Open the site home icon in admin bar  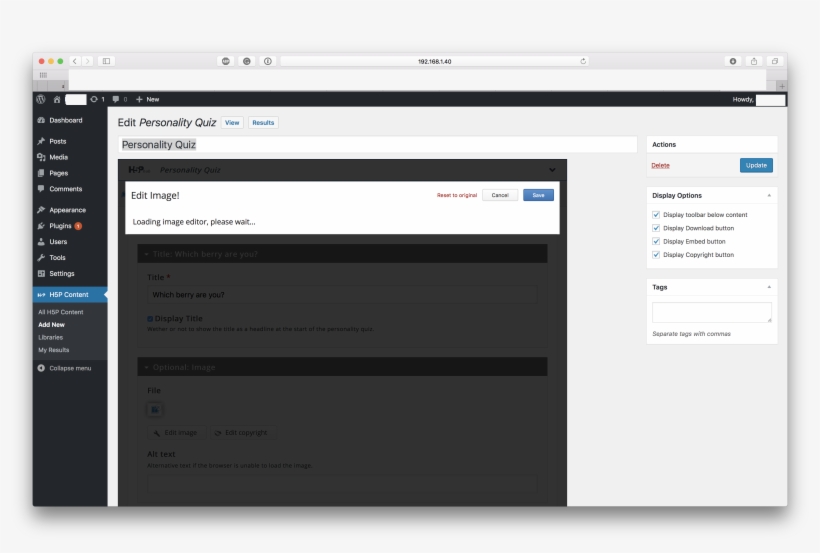click(57, 99)
